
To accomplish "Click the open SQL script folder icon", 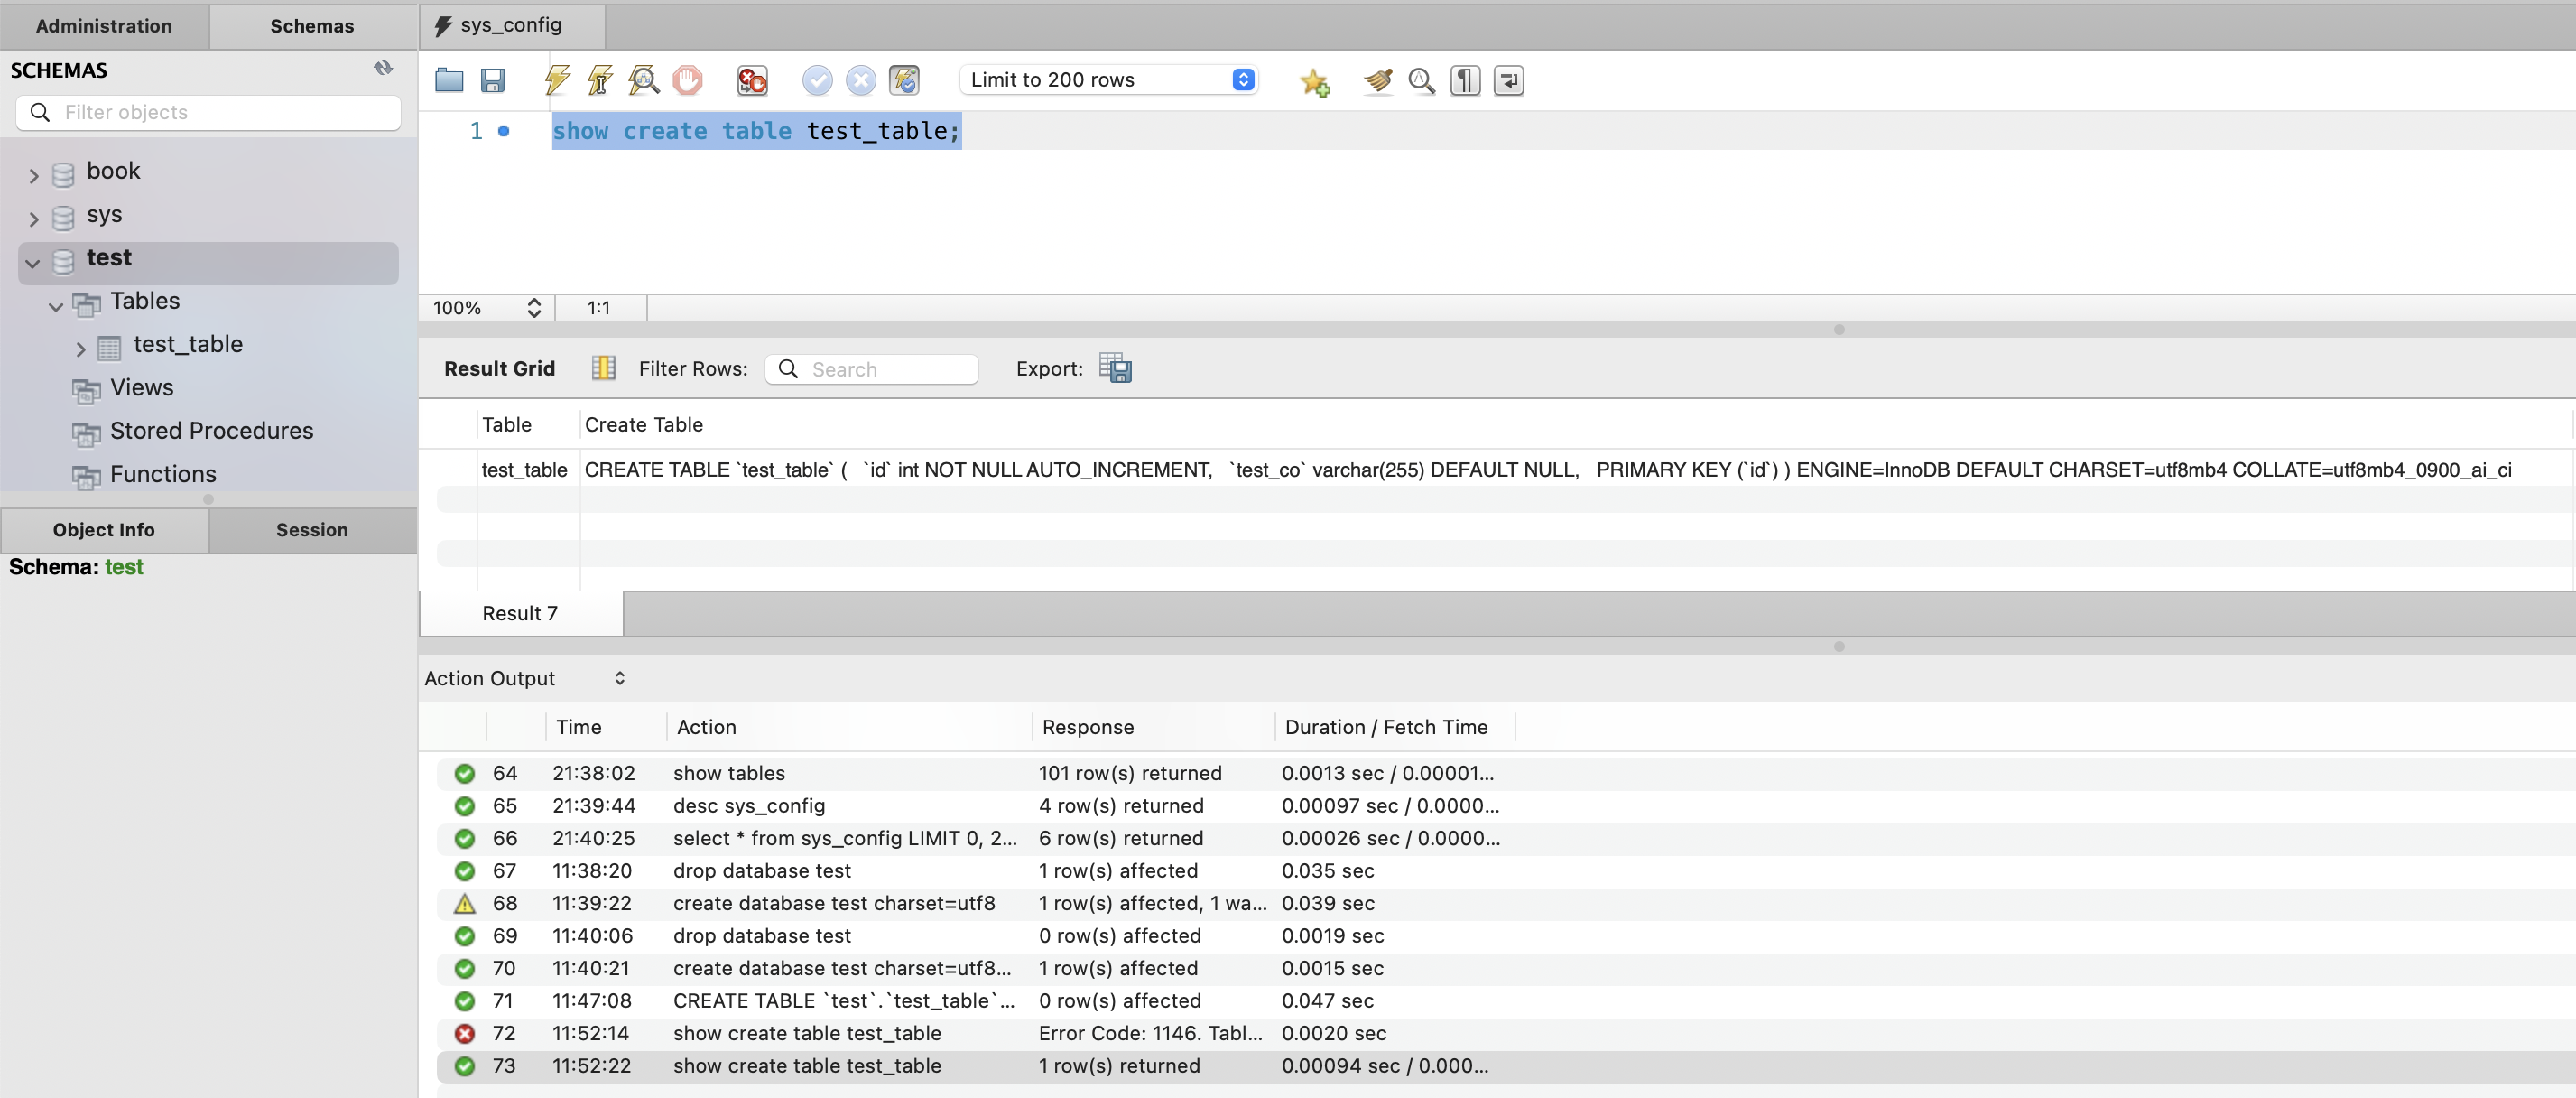I will coord(449,80).
